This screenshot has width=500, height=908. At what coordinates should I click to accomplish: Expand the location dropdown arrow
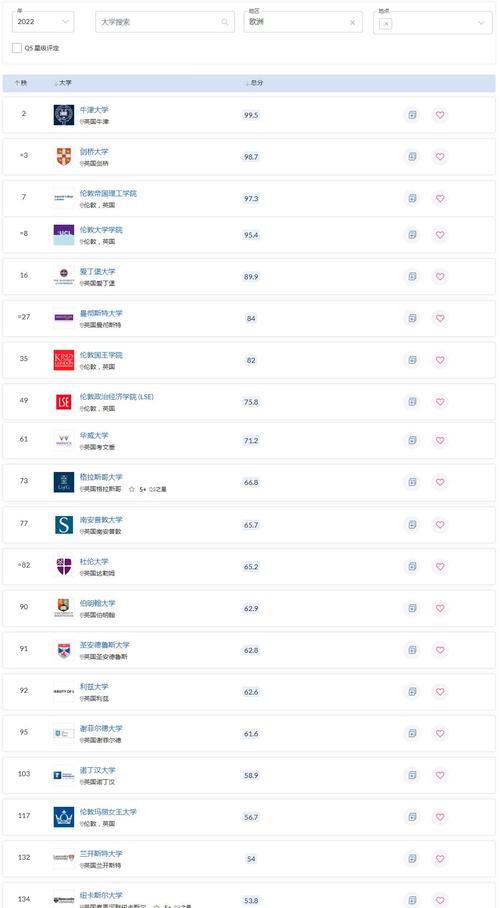[x=481, y=23]
